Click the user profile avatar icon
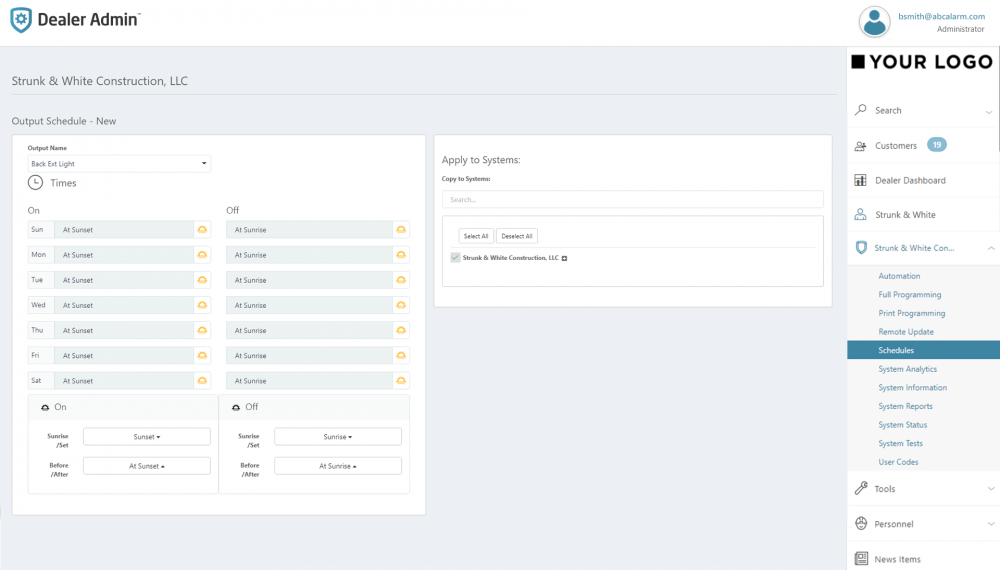This screenshot has height=570, width=1000. (874, 22)
